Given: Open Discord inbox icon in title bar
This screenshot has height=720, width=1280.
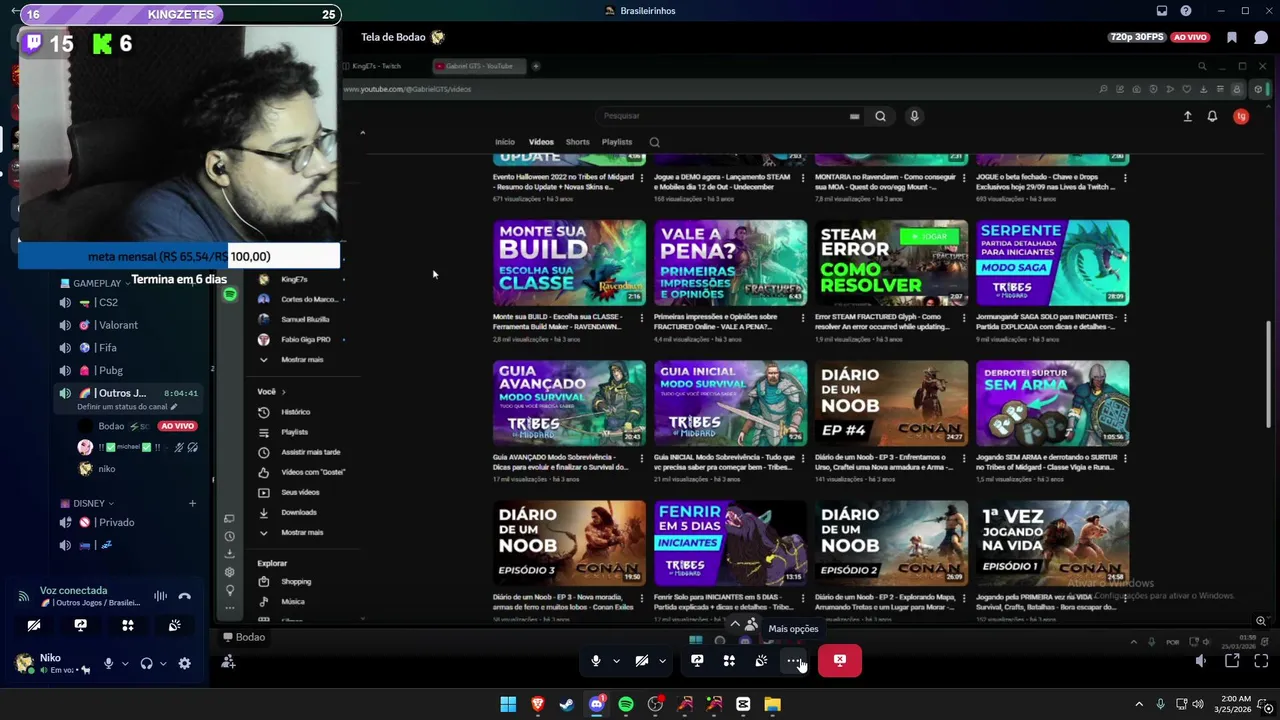Looking at the screenshot, I should 1162,11.
